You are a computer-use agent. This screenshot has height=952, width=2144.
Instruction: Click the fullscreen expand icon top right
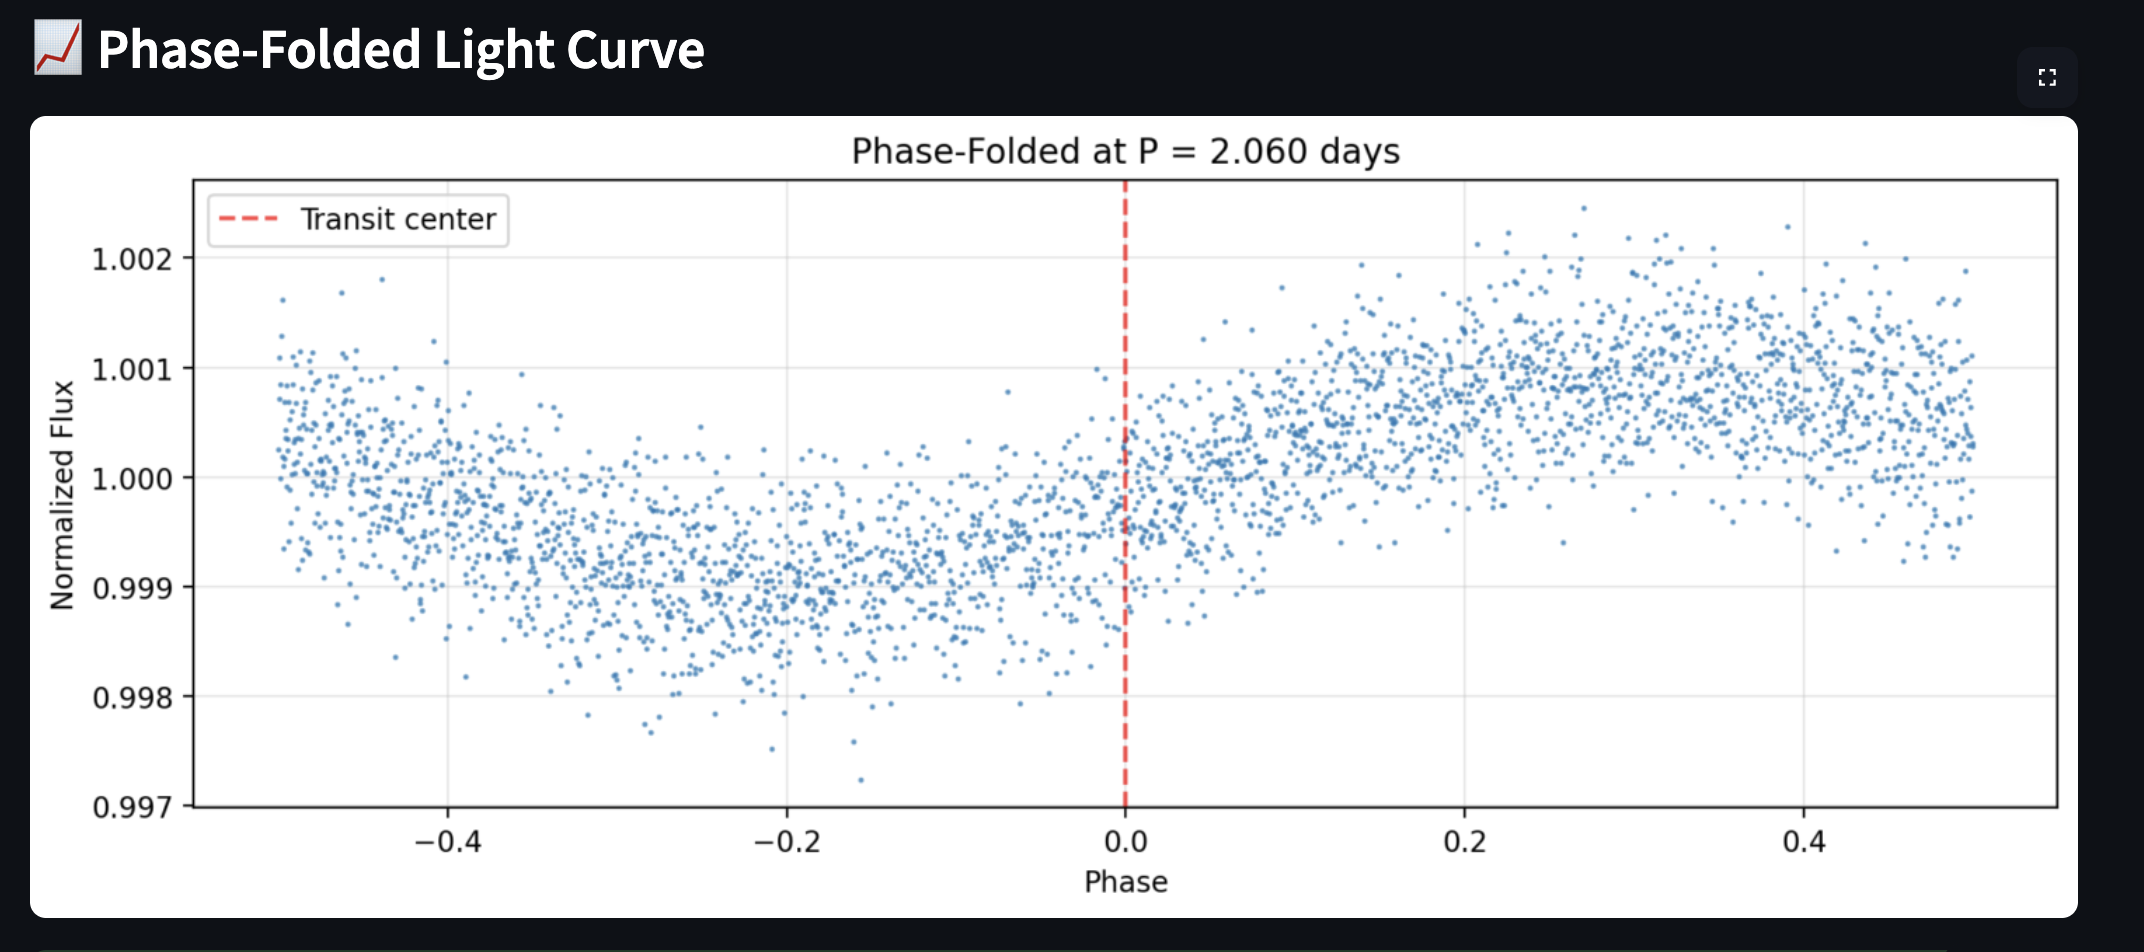tap(2048, 76)
